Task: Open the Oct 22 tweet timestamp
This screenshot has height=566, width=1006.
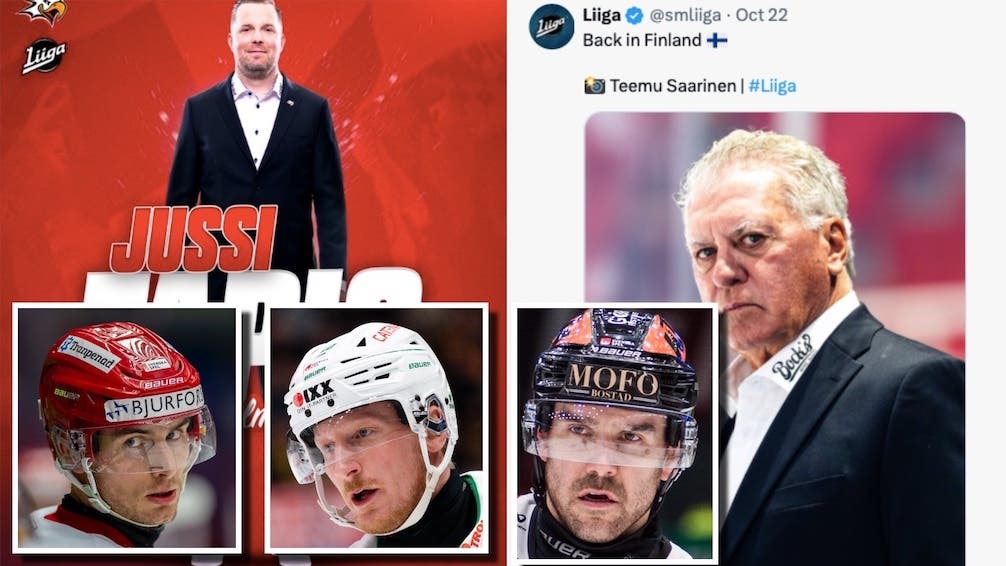Action: pos(762,15)
